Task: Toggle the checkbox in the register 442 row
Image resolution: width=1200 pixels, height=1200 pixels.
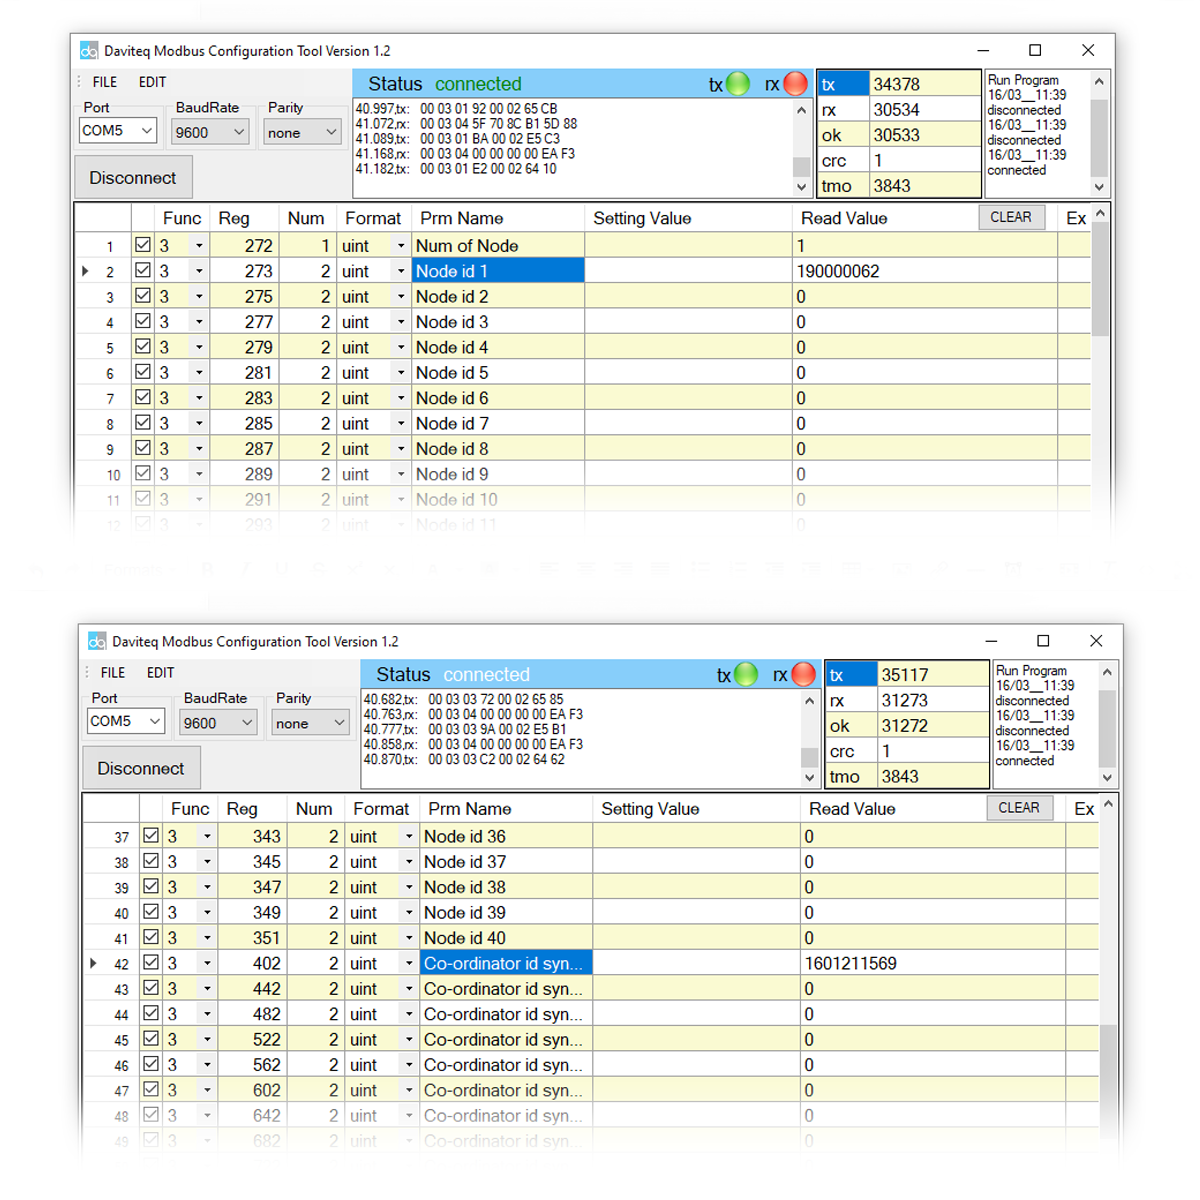Action: pyautogui.click(x=151, y=988)
